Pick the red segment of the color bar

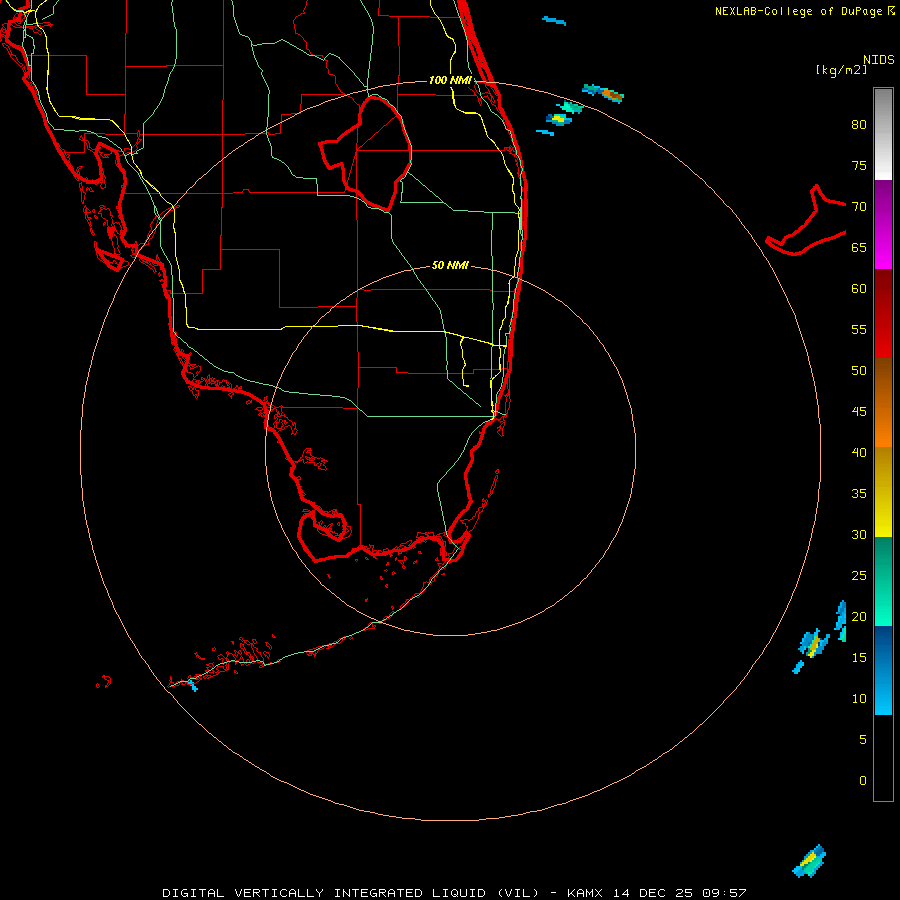point(883,313)
